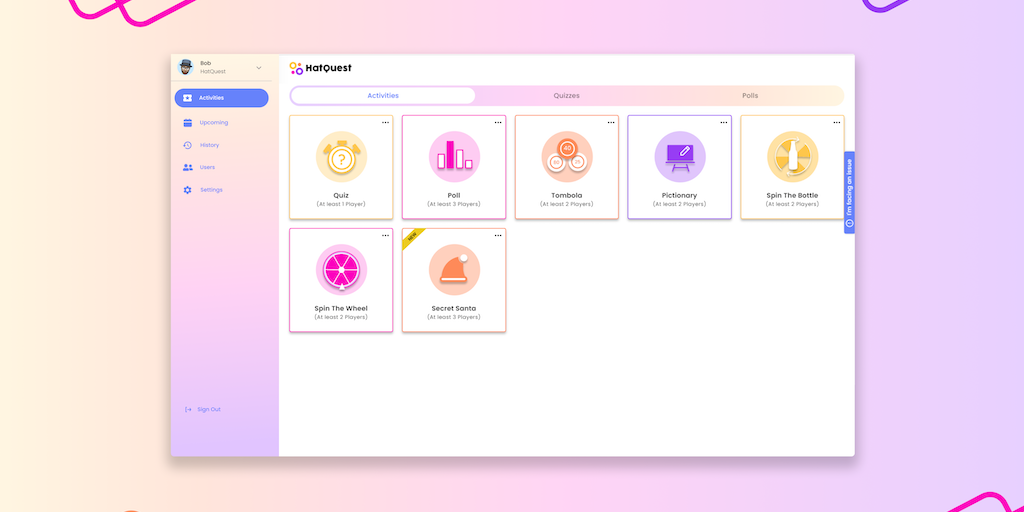Click "(At least 3 Players)" under Poll
The image size is (1024, 512).
point(454,204)
